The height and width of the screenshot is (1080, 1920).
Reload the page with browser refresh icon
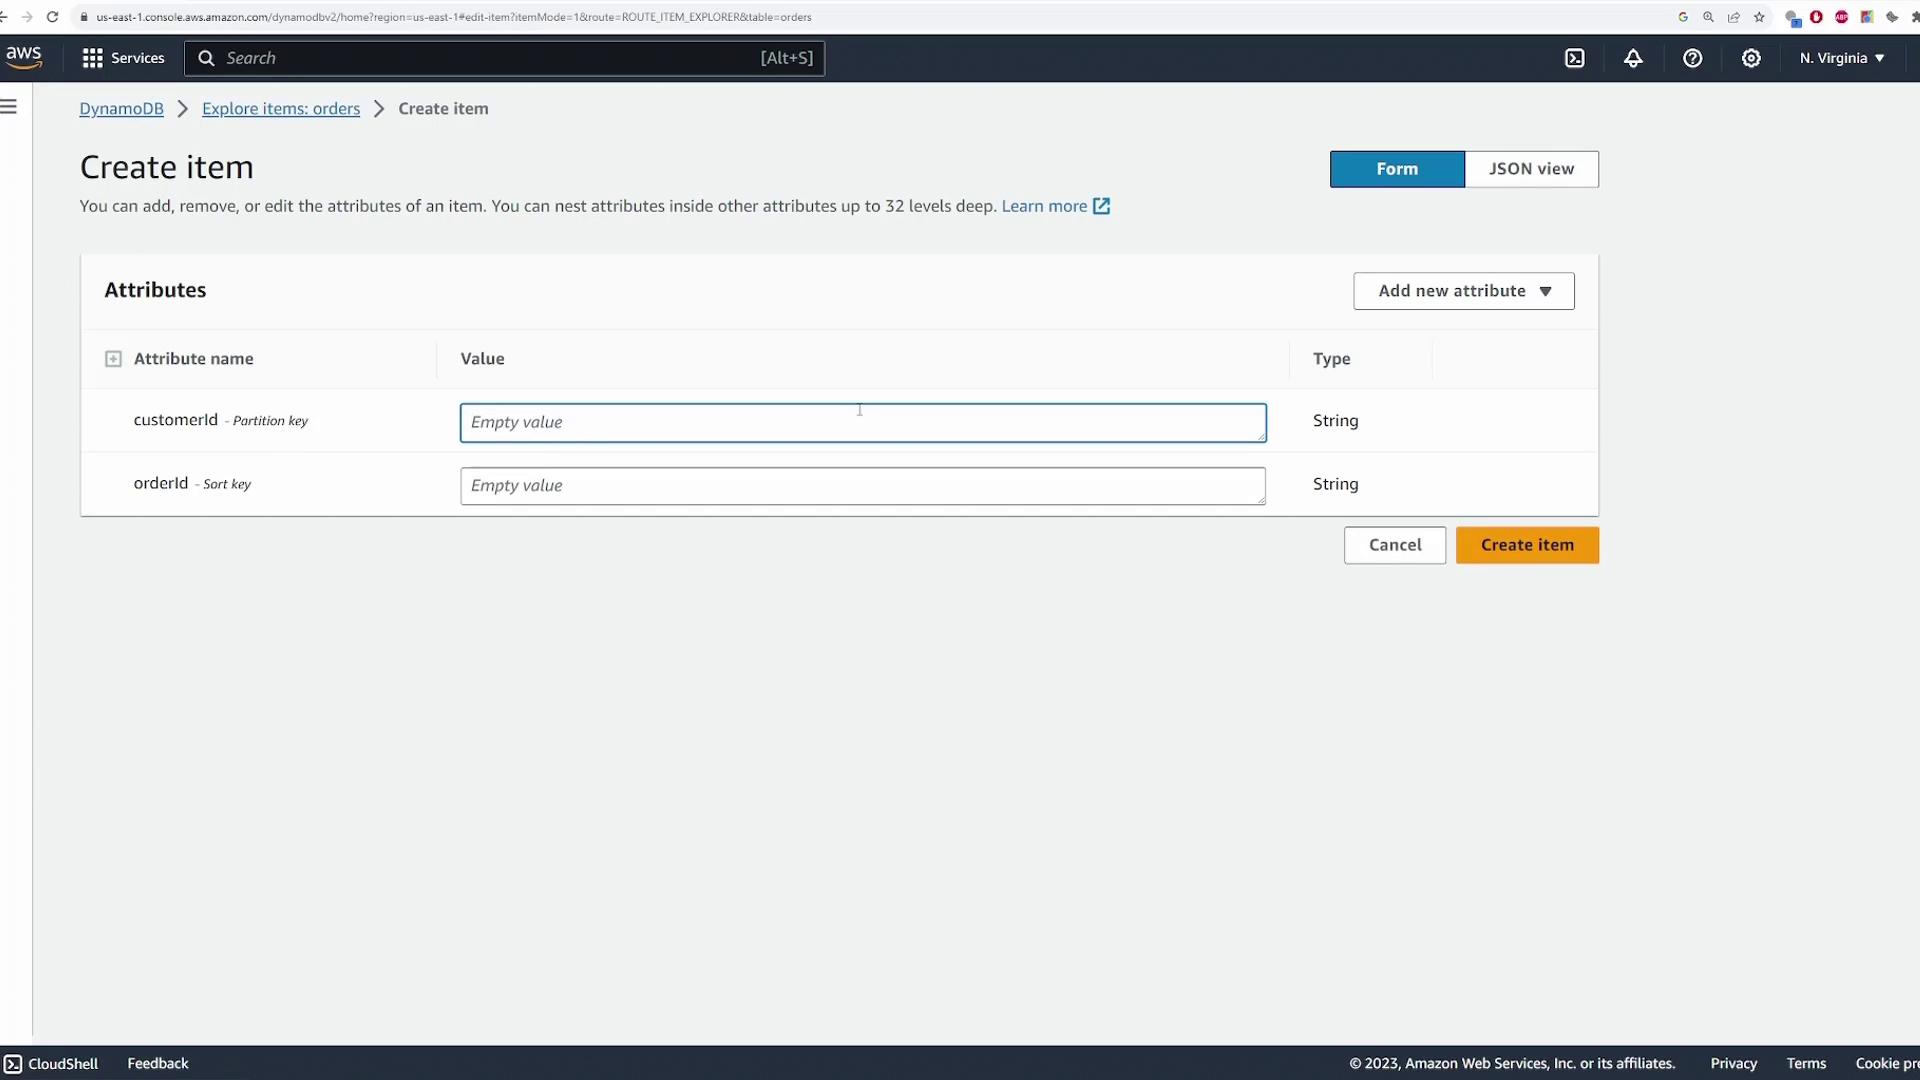pyautogui.click(x=52, y=17)
